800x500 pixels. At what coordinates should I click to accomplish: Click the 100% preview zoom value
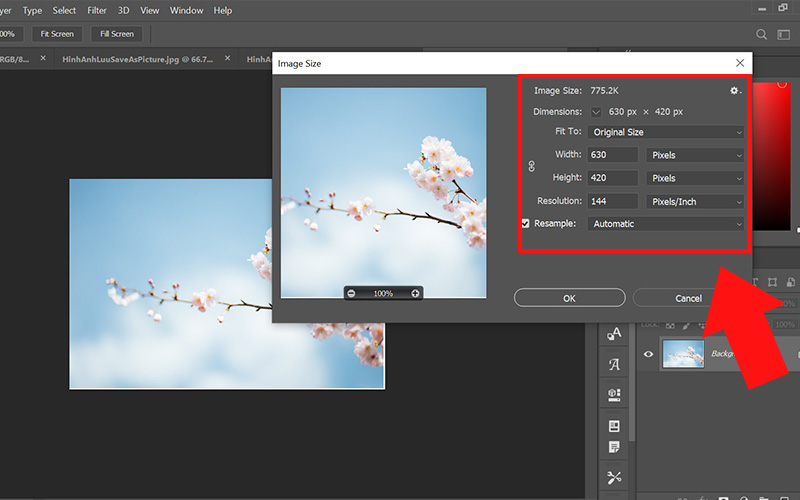click(x=383, y=293)
